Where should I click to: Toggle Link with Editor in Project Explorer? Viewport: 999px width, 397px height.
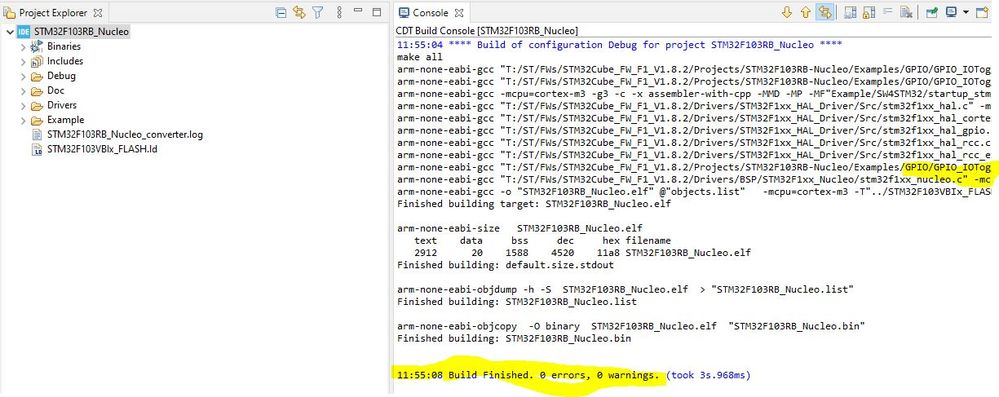[x=299, y=12]
